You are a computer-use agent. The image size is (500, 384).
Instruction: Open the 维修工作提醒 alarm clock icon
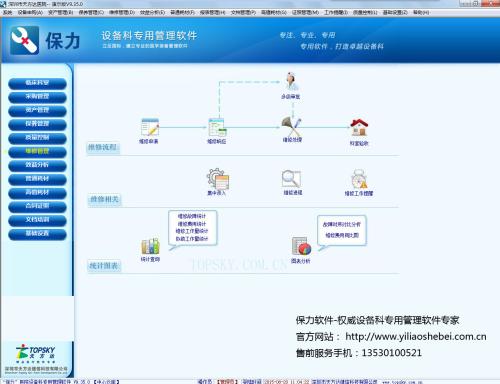[x=359, y=179]
